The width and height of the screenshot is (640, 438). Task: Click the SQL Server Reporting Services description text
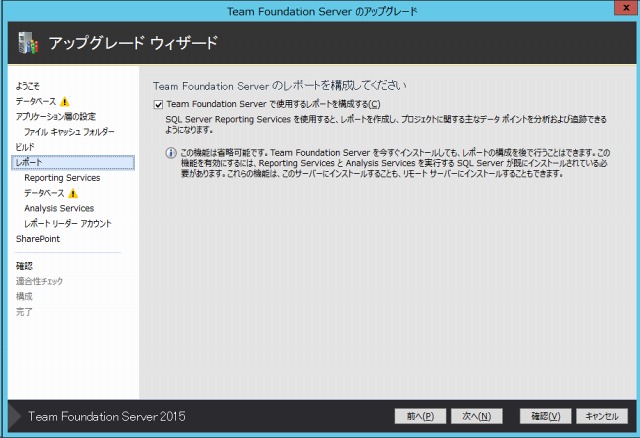pyautogui.click(x=386, y=125)
